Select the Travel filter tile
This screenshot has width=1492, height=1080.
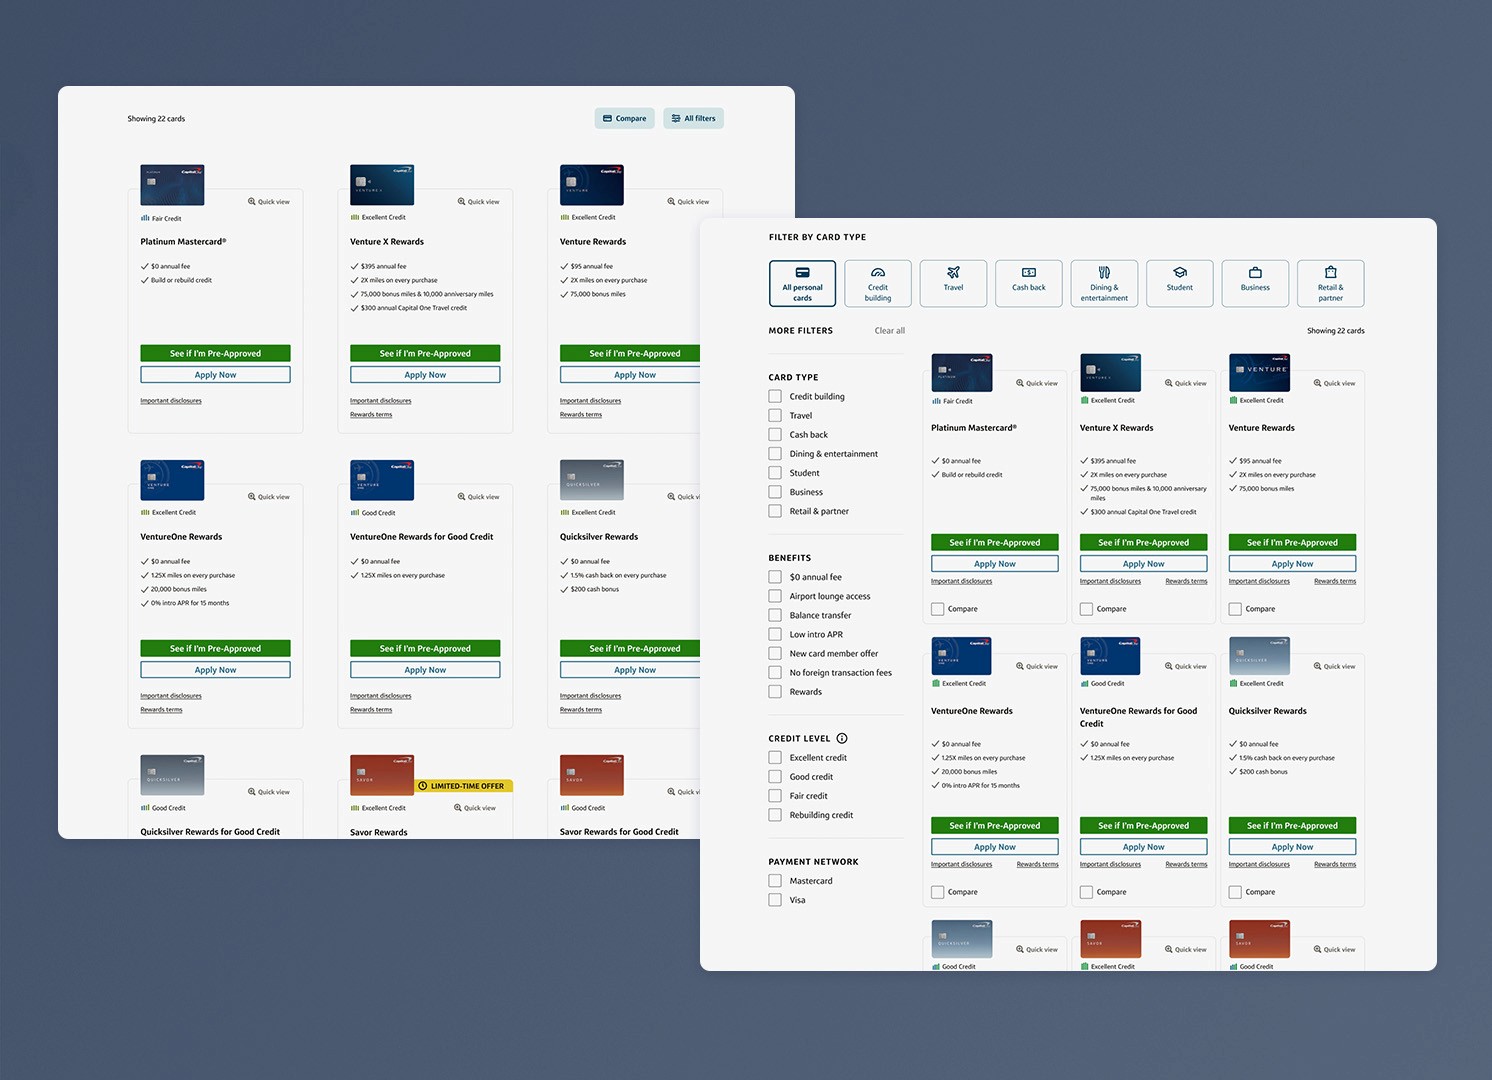tap(953, 283)
